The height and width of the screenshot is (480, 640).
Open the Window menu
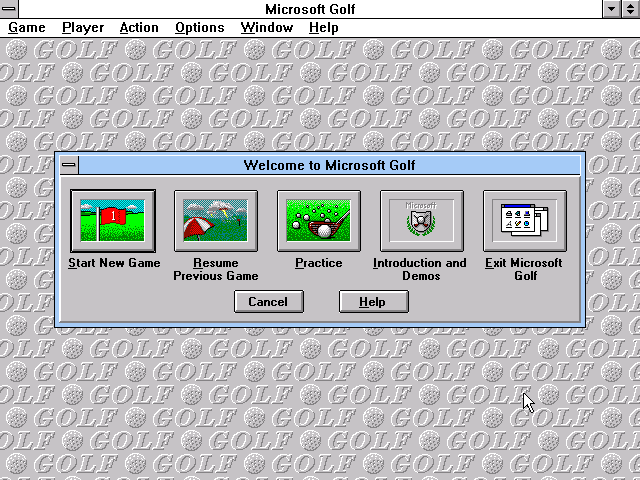(267, 28)
